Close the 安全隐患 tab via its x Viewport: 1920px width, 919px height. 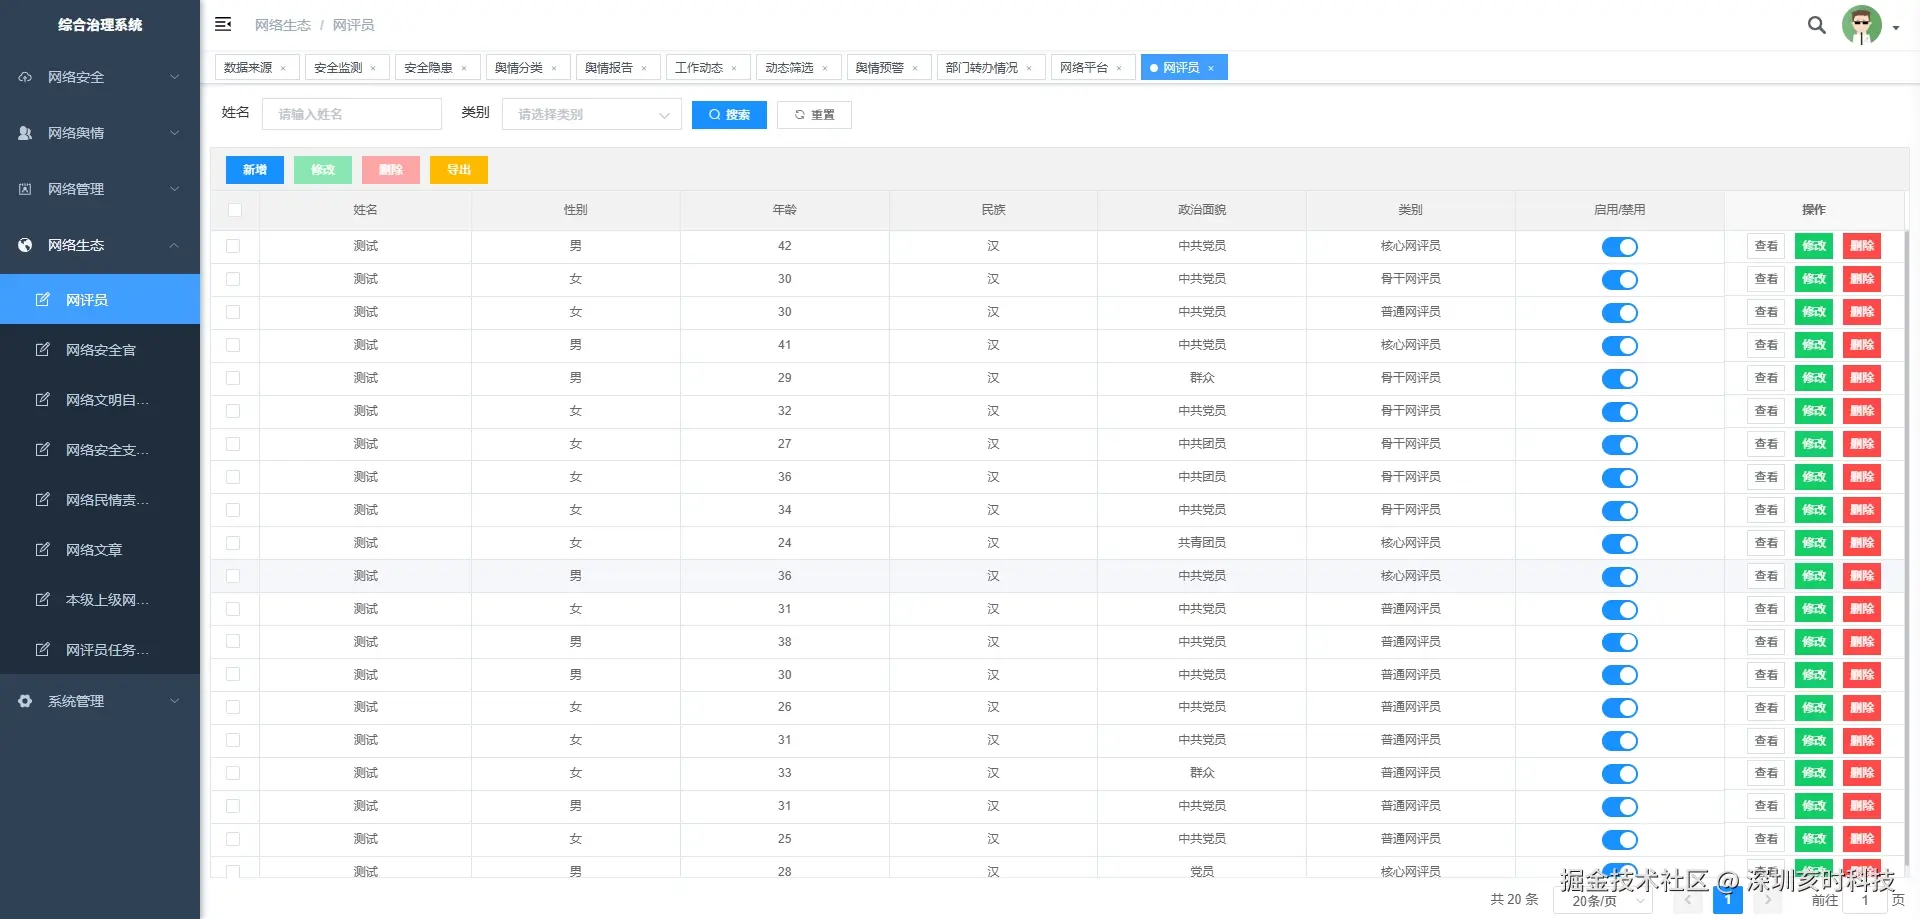464,68
